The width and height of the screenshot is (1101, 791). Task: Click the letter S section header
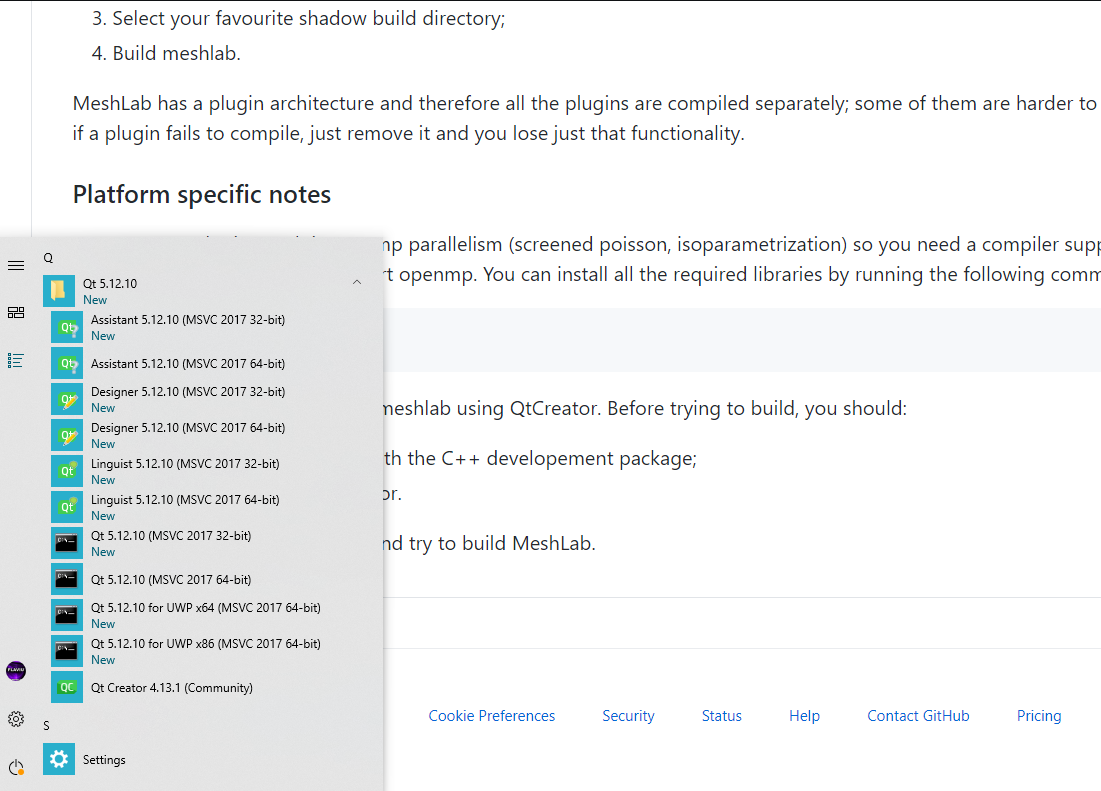46,724
